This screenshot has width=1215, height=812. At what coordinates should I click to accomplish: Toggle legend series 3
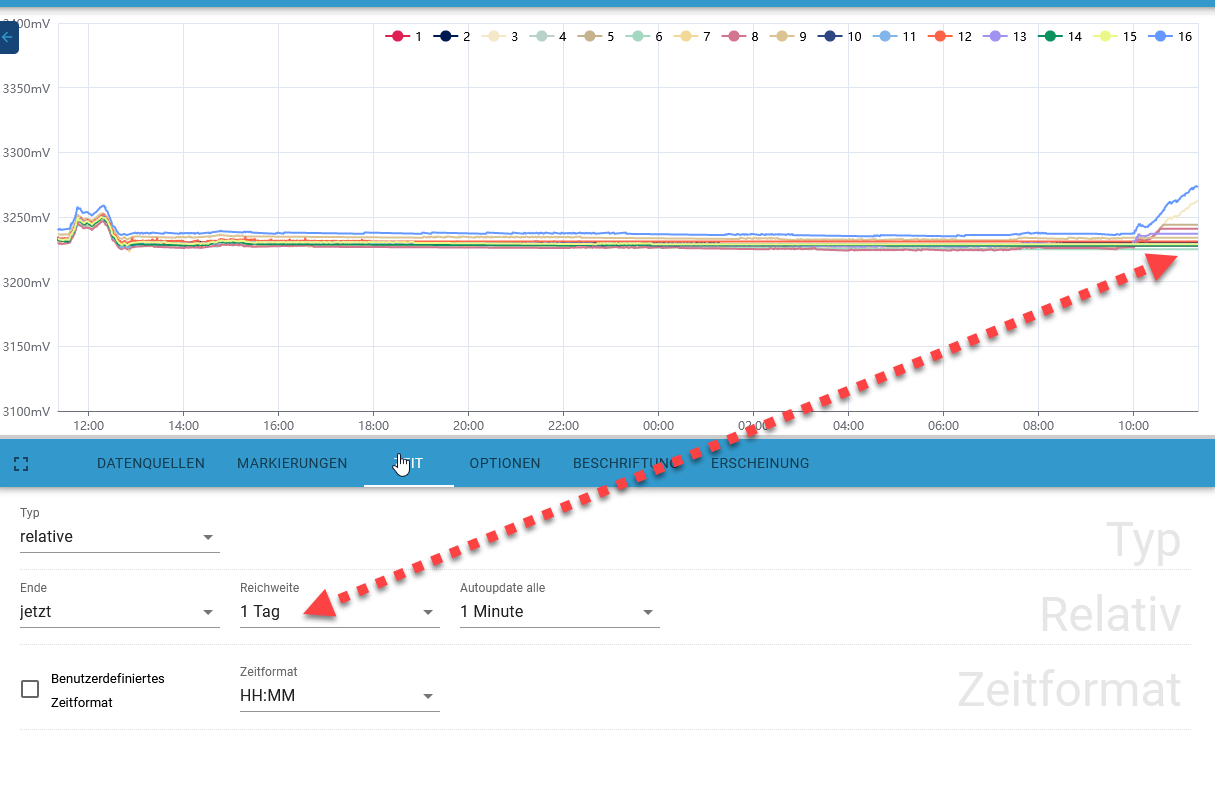point(500,36)
